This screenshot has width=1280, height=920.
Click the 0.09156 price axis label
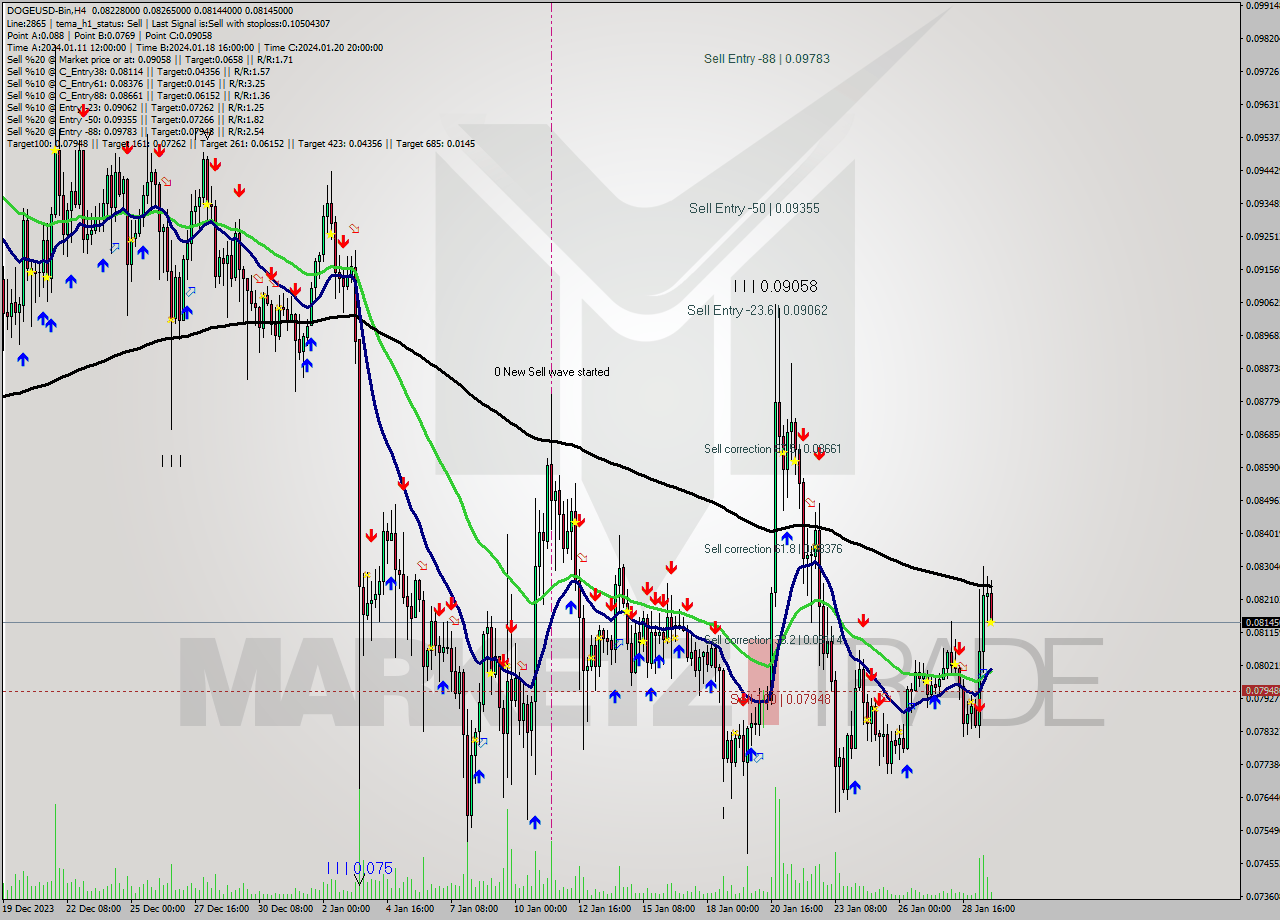[x=1262, y=269]
